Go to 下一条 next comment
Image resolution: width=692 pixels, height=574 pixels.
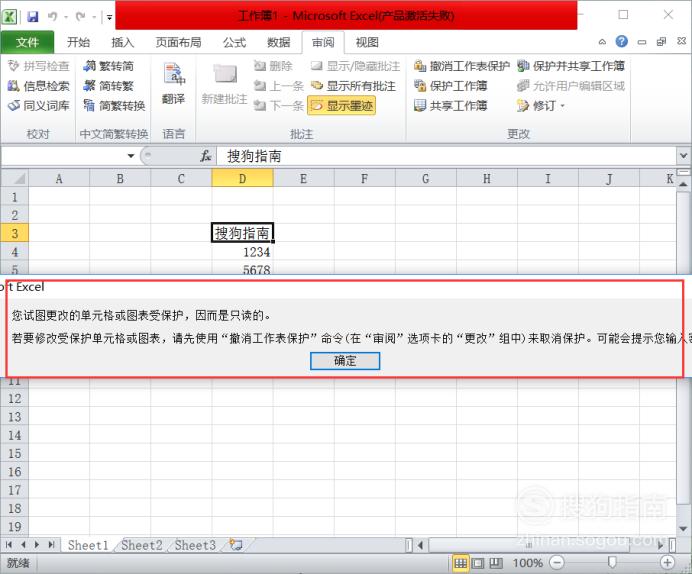(x=279, y=106)
